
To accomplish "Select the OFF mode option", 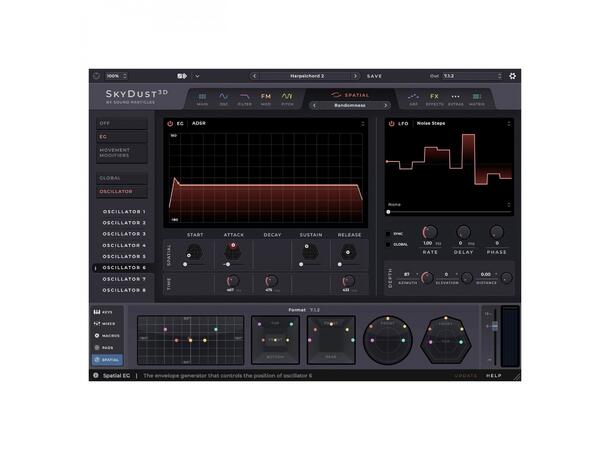I will click(122, 123).
